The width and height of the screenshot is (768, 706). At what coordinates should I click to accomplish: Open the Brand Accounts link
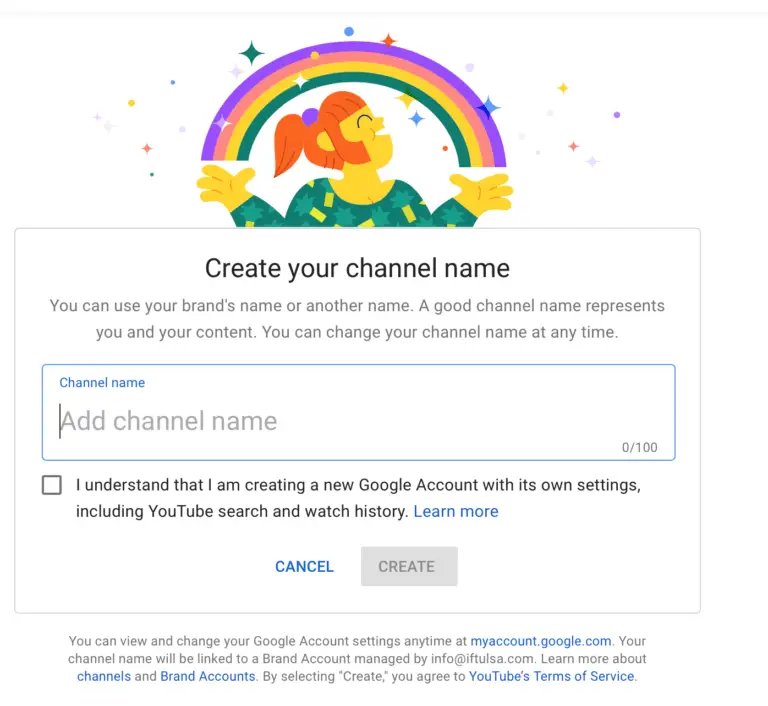[207, 676]
